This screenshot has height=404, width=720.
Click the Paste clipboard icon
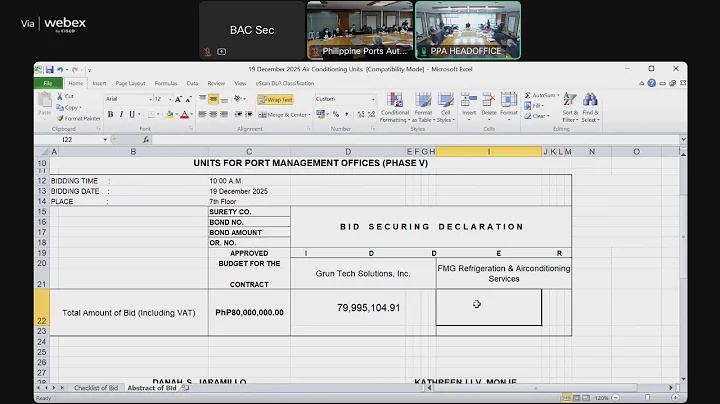(45, 100)
